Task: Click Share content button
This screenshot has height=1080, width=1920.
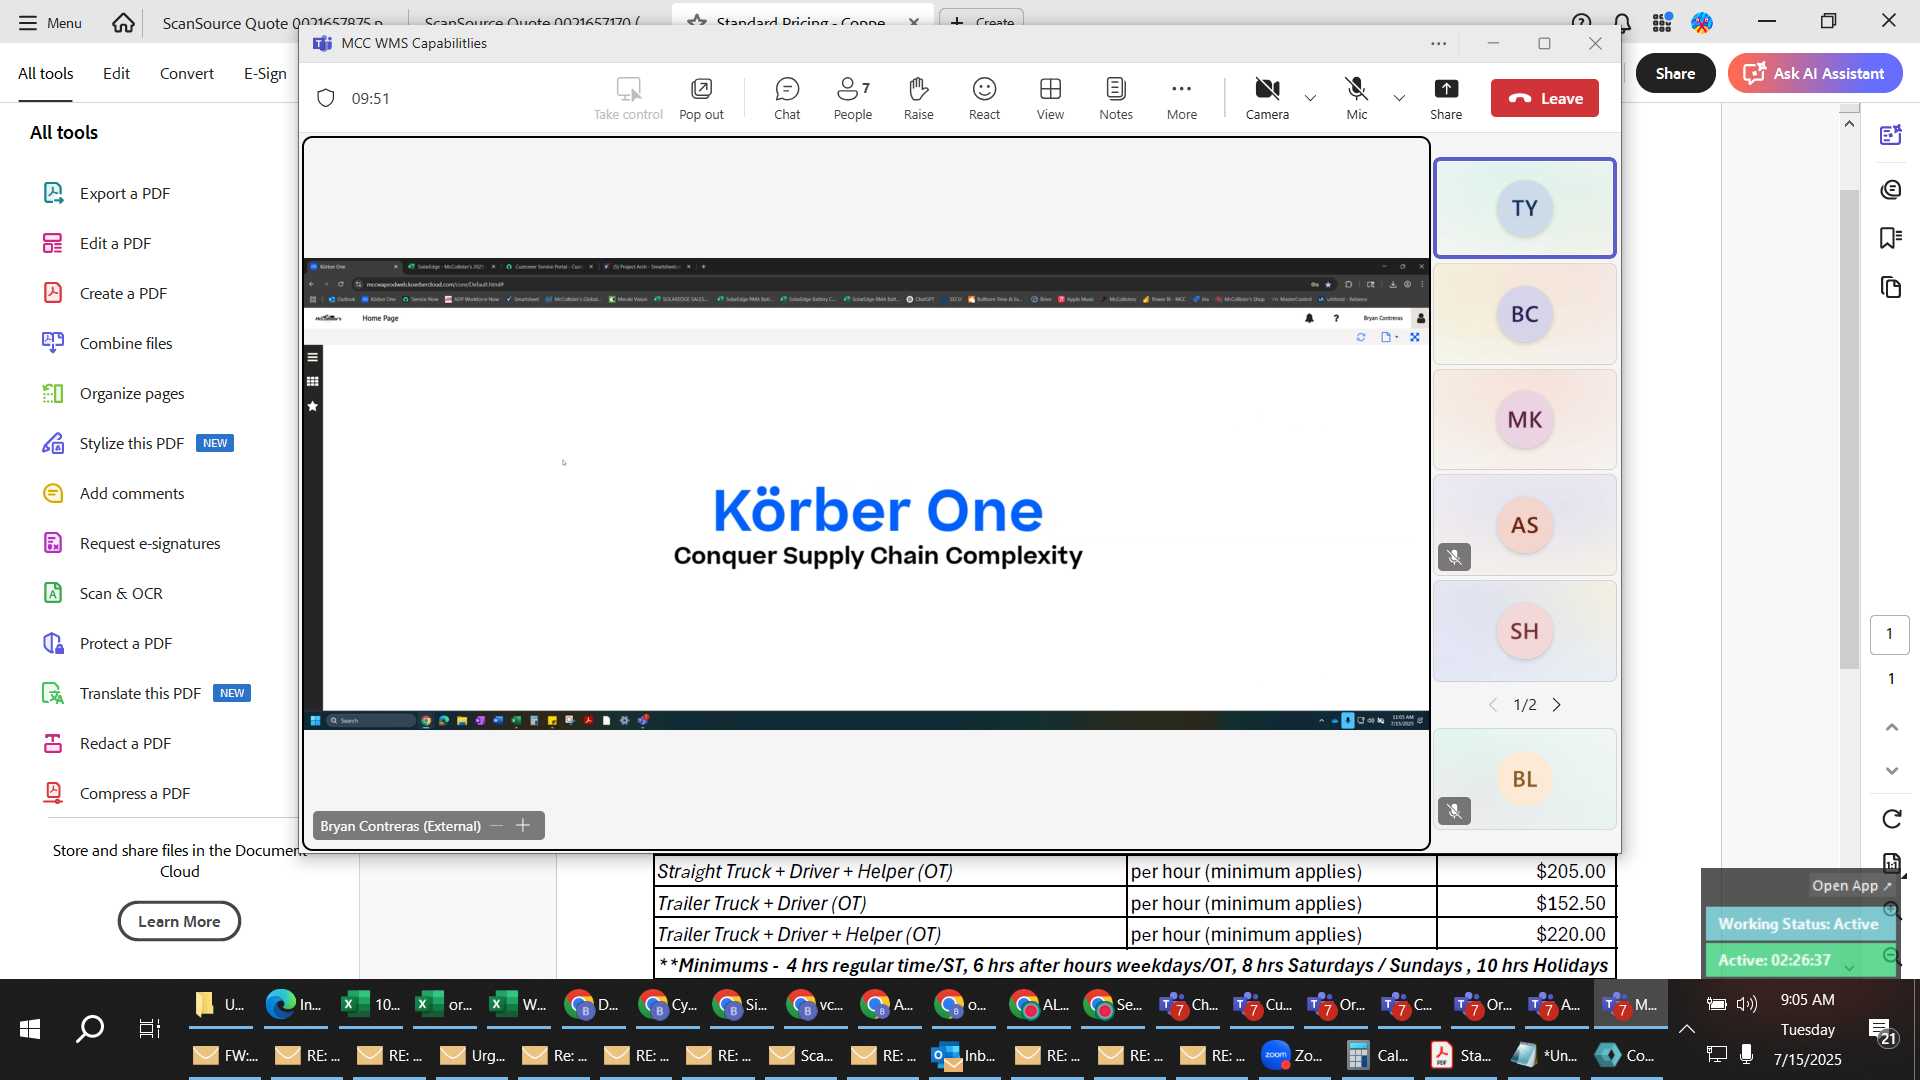Action: (x=1446, y=98)
